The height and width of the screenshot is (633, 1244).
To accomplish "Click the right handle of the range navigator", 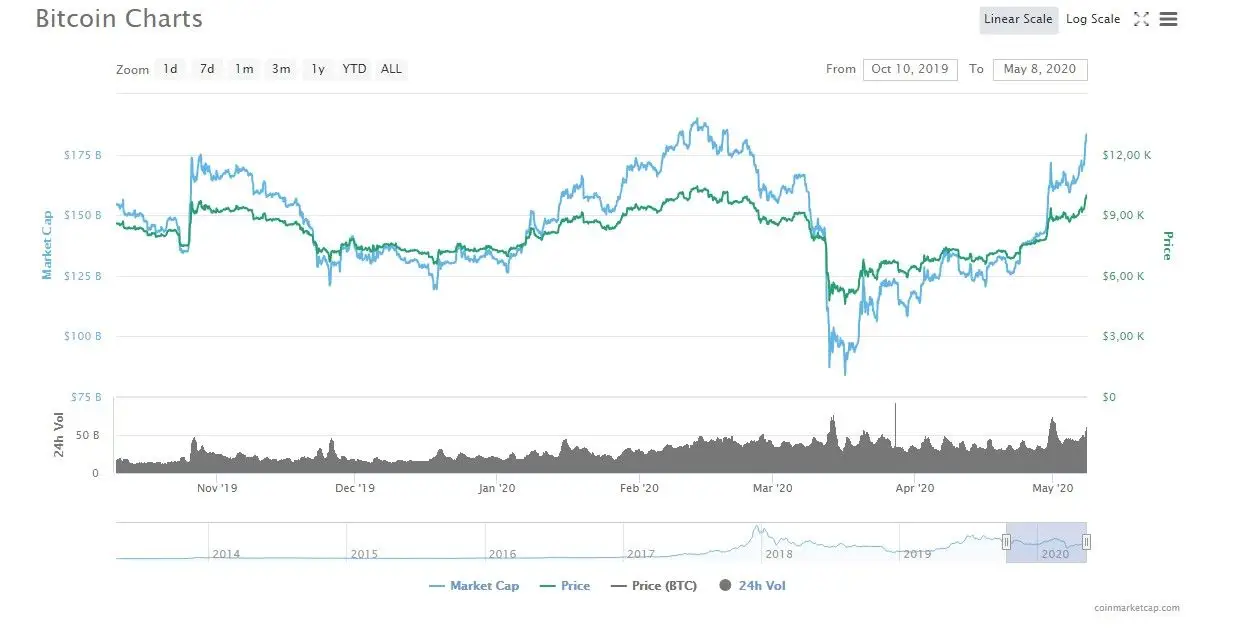I will click(1085, 541).
